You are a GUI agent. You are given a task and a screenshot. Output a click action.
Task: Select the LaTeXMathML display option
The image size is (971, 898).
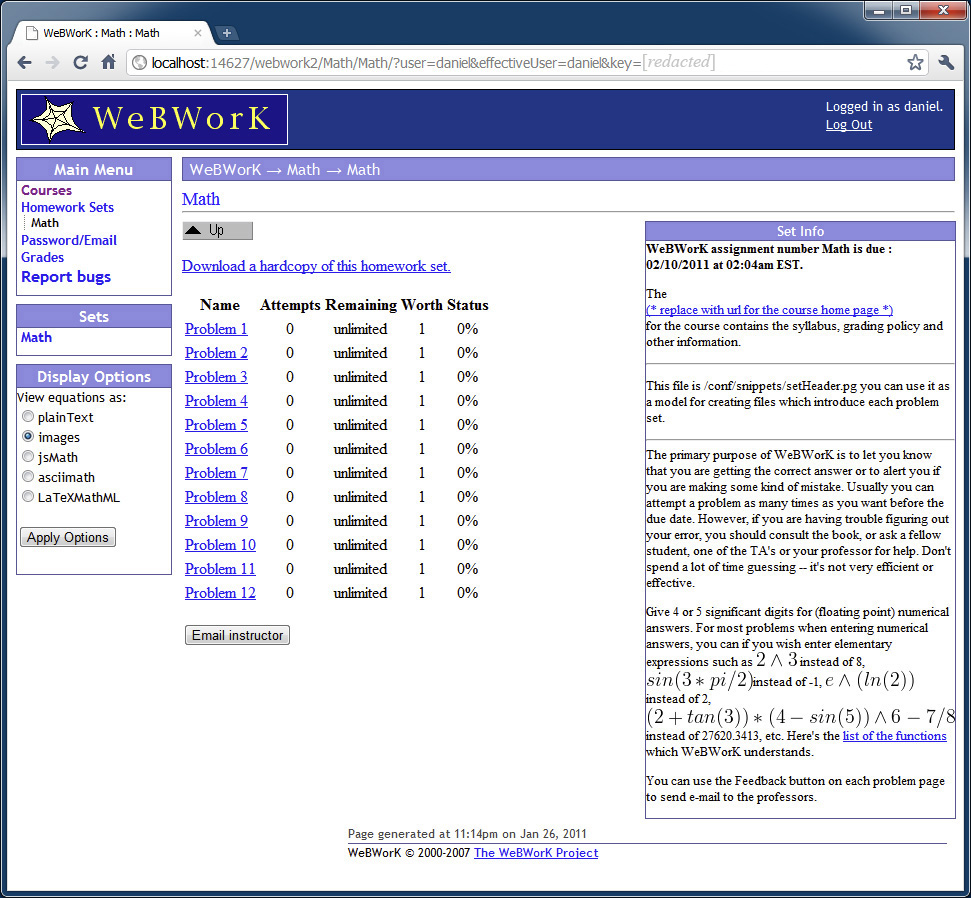pyautogui.click(x=28, y=496)
